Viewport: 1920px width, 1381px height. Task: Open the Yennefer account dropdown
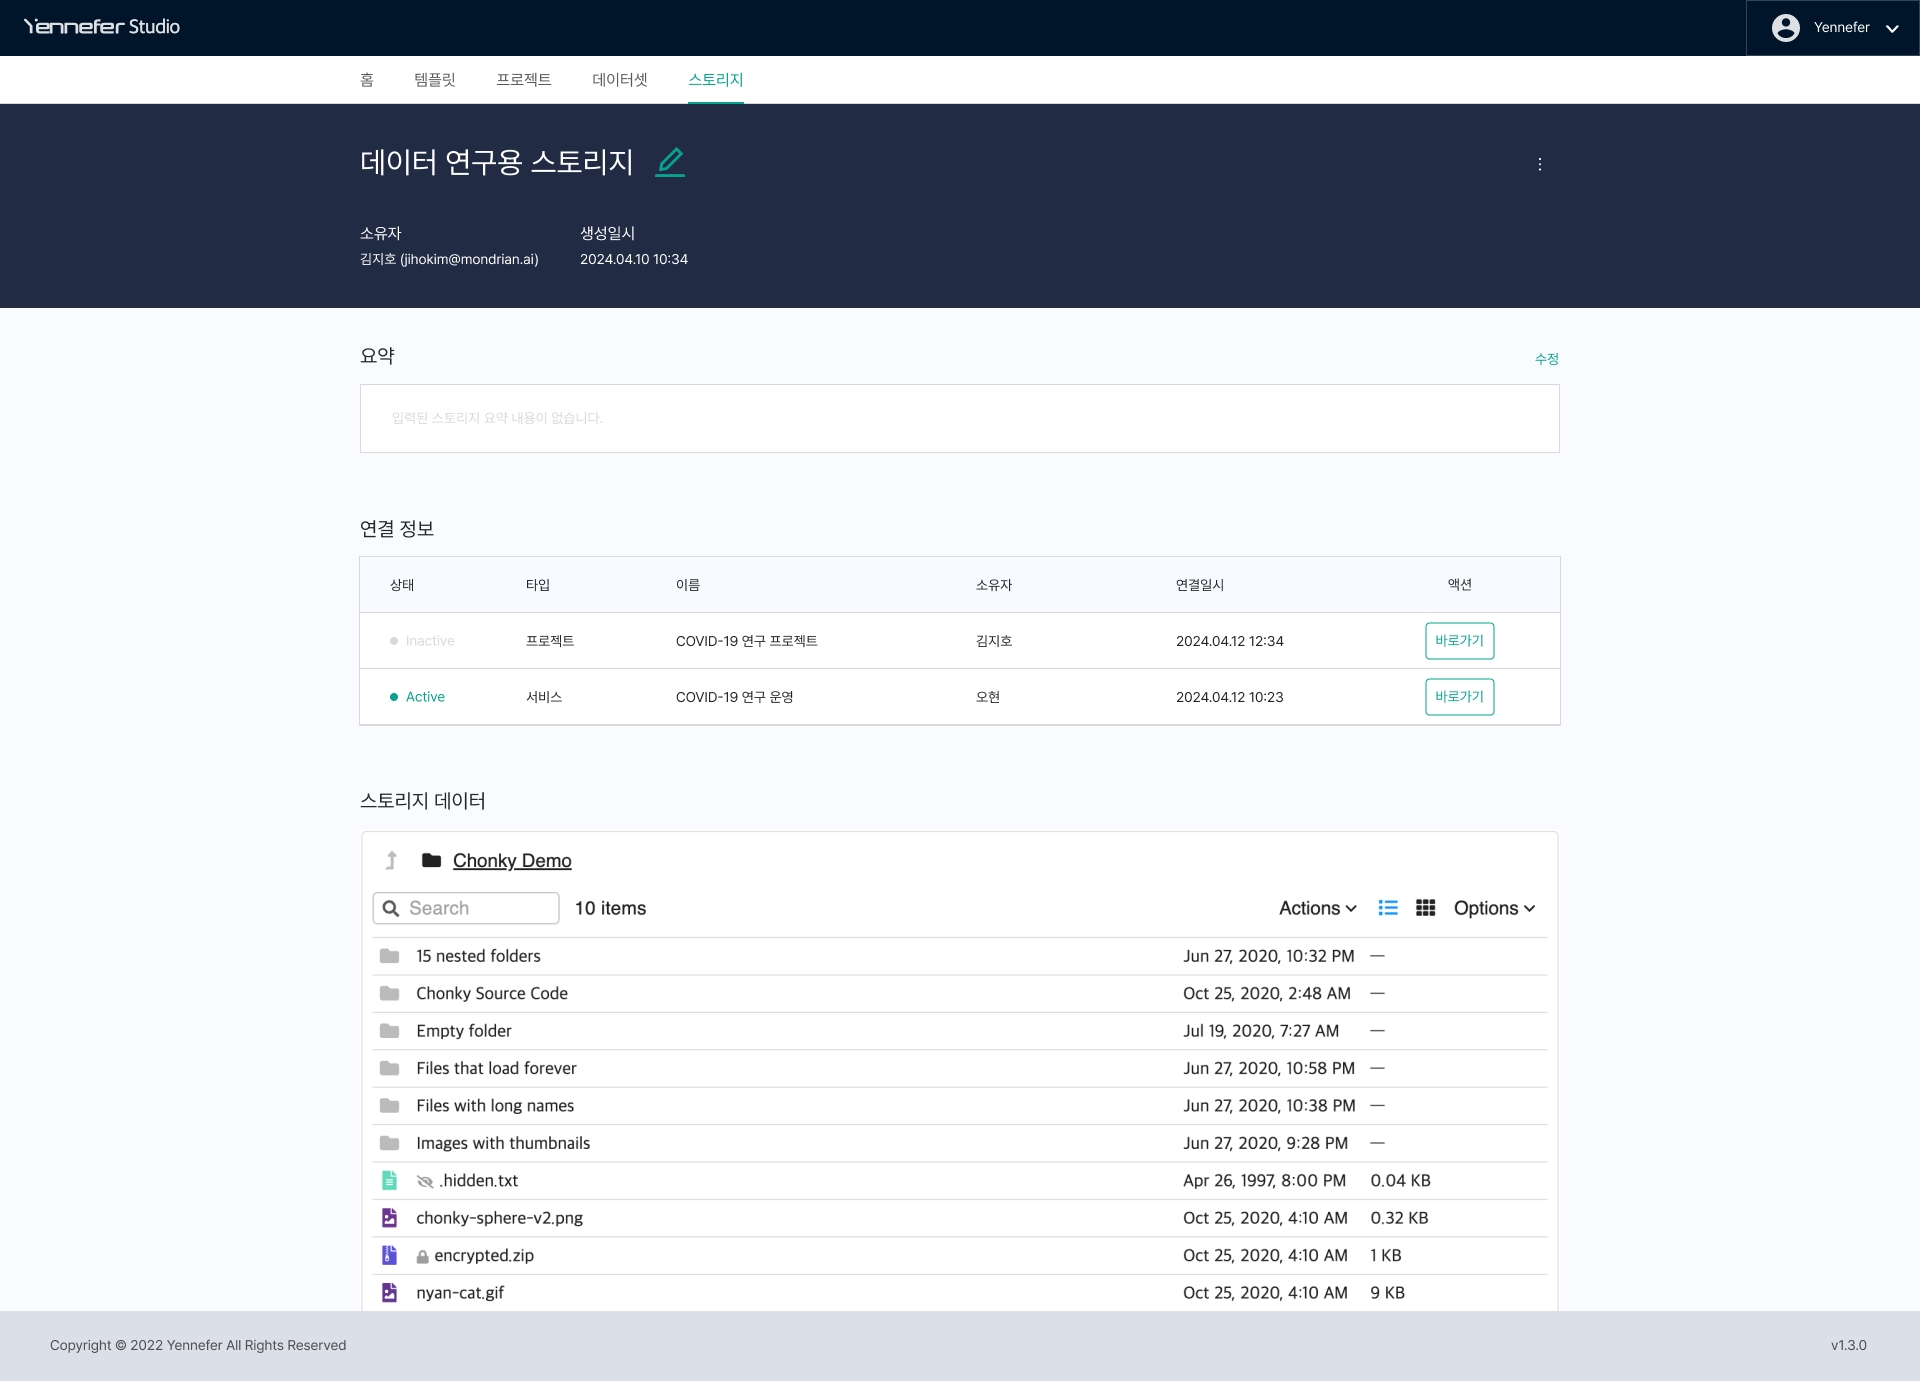click(1891, 28)
